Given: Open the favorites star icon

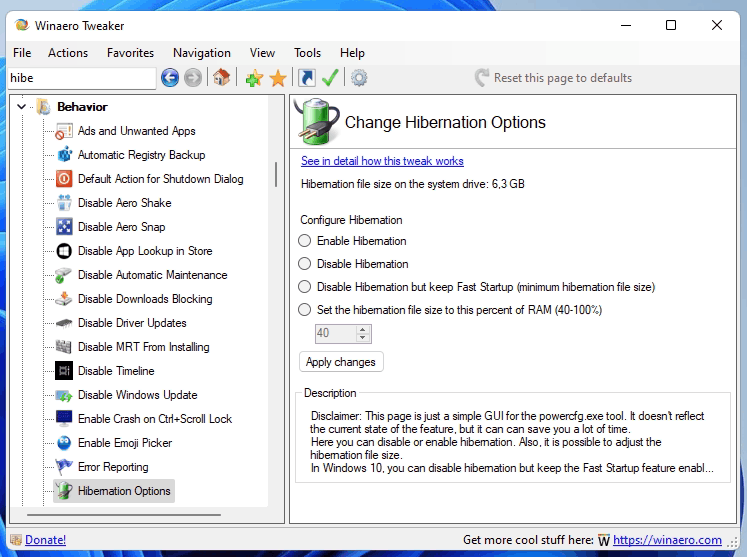Looking at the screenshot, I should [x=278, y=78].
